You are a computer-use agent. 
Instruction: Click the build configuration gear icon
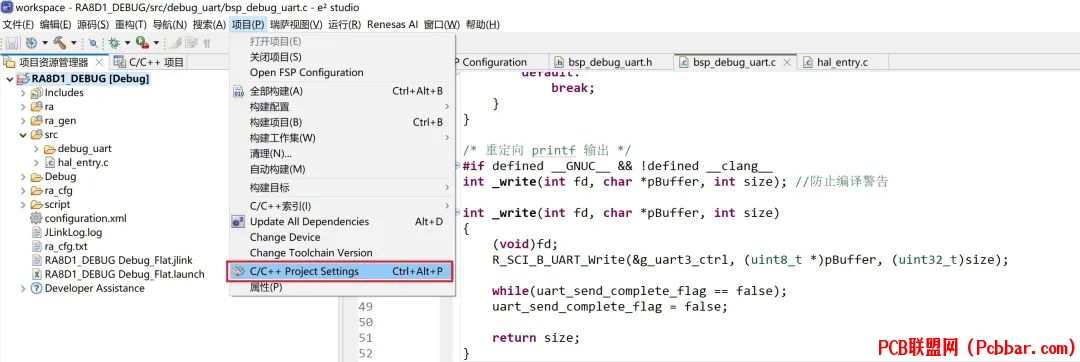[x=31, y=43]
